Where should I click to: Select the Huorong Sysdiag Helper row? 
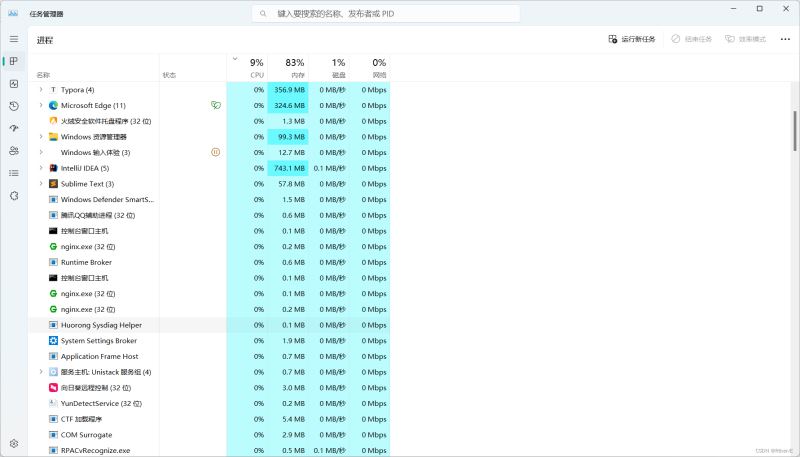tap(209, 325)
